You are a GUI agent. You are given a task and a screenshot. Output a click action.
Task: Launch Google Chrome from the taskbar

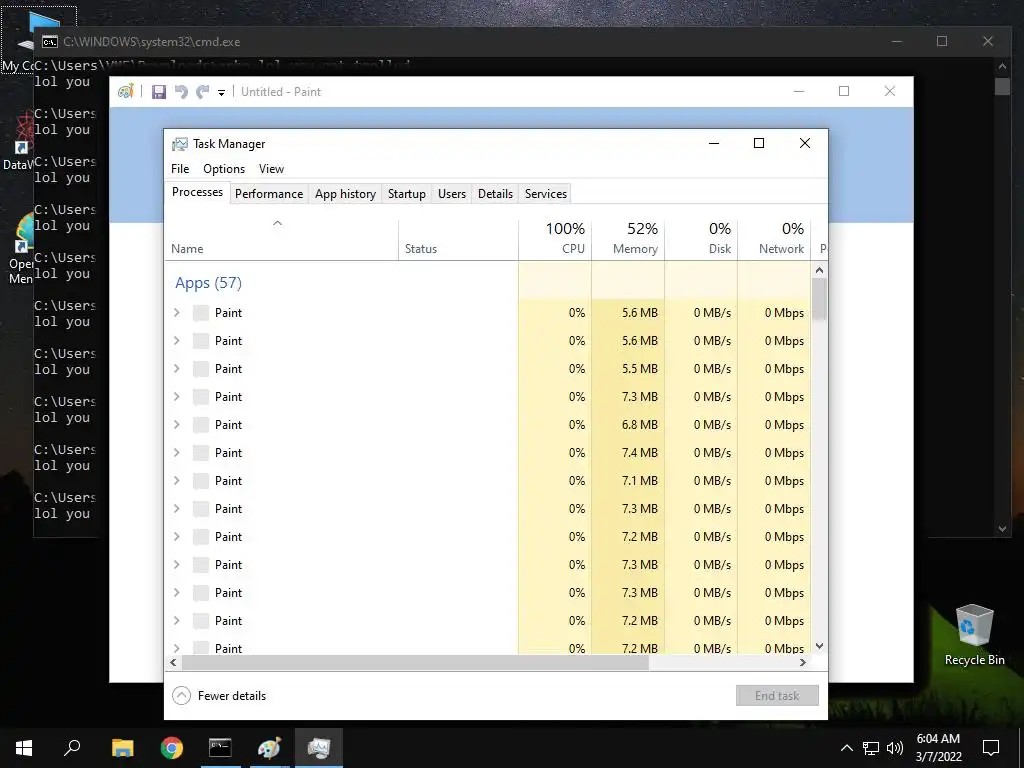click(x=172, y=747)
